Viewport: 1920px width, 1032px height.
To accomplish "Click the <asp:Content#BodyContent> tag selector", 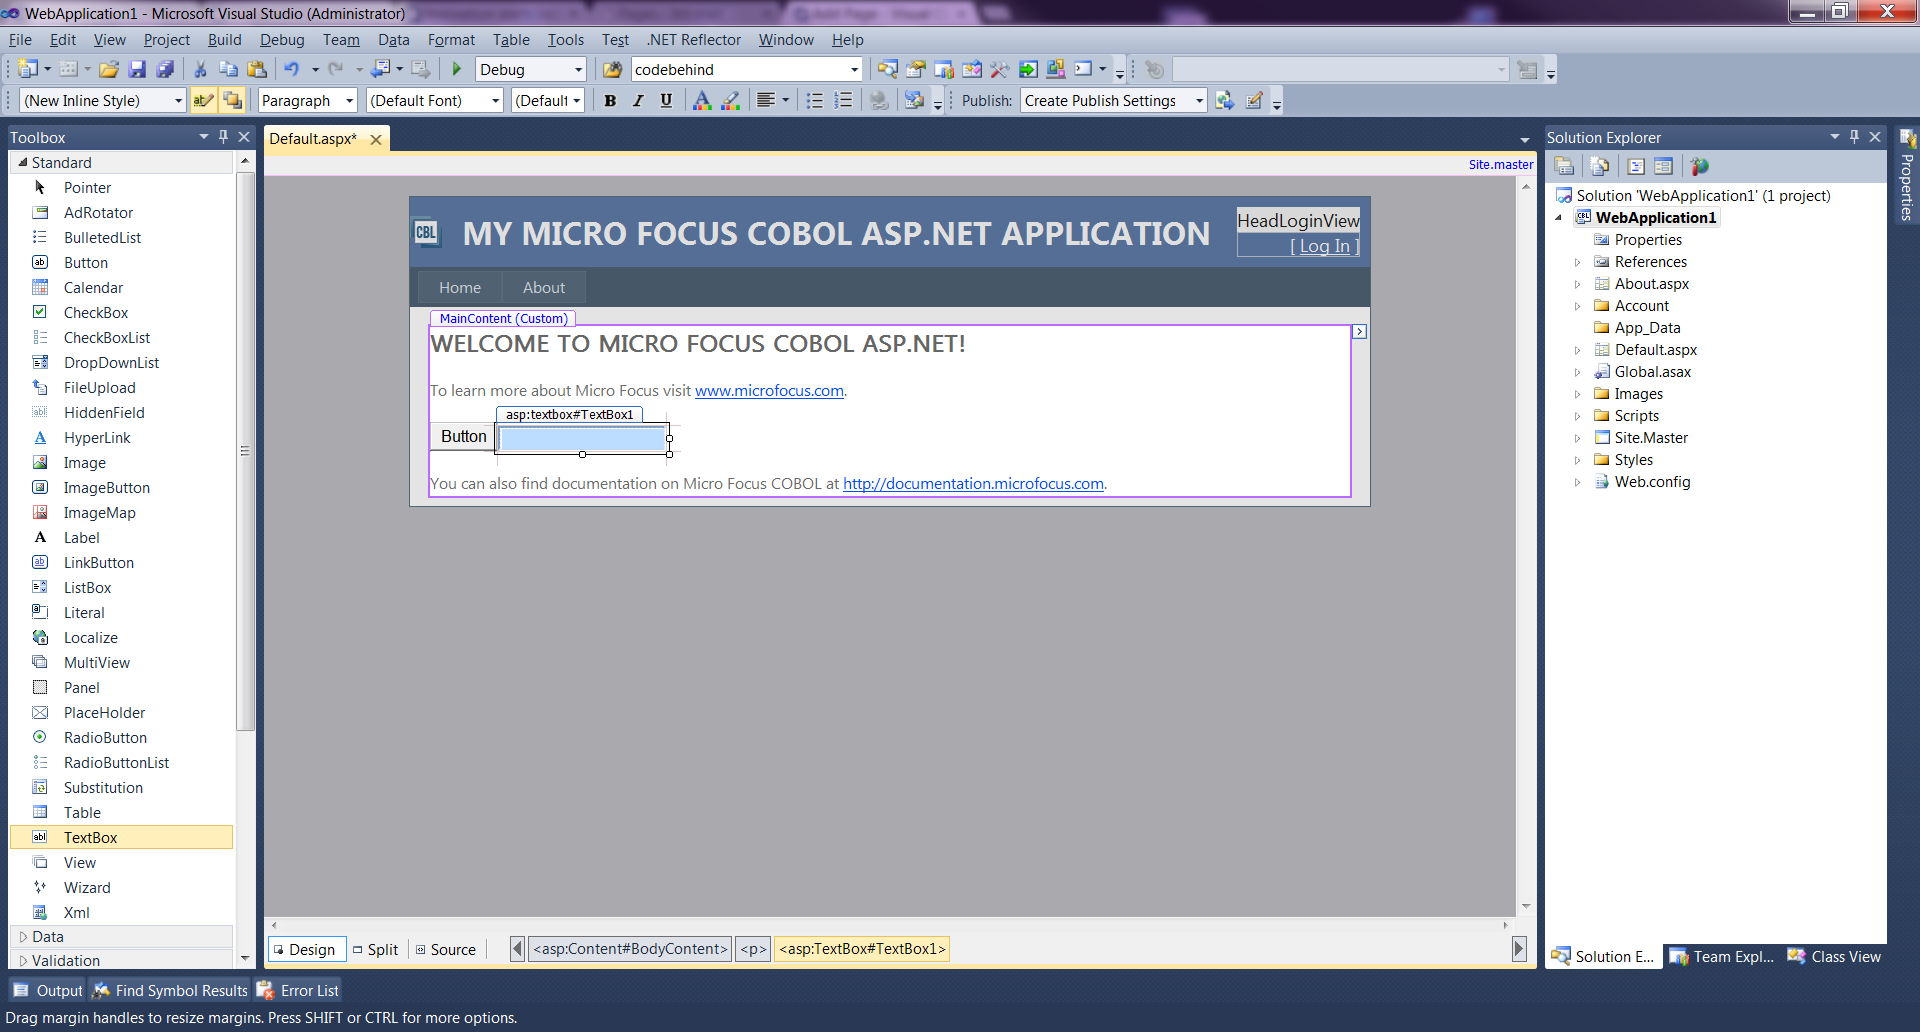I will tap(630, 949).
